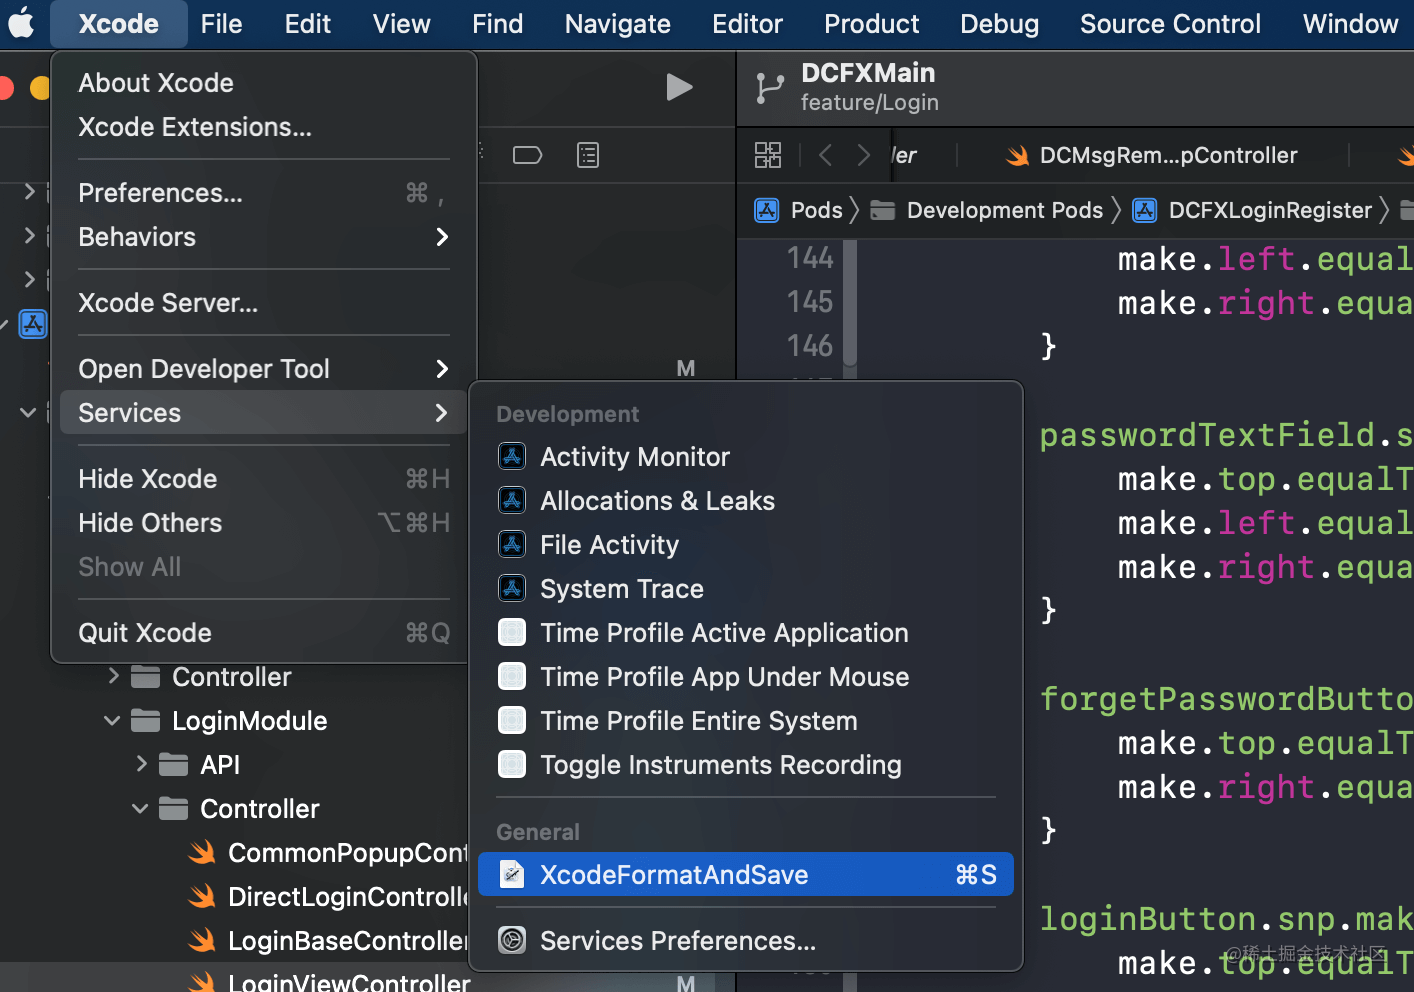Open the Apple menu
Screen dimensions: 1414x992
tap(21, 23)
